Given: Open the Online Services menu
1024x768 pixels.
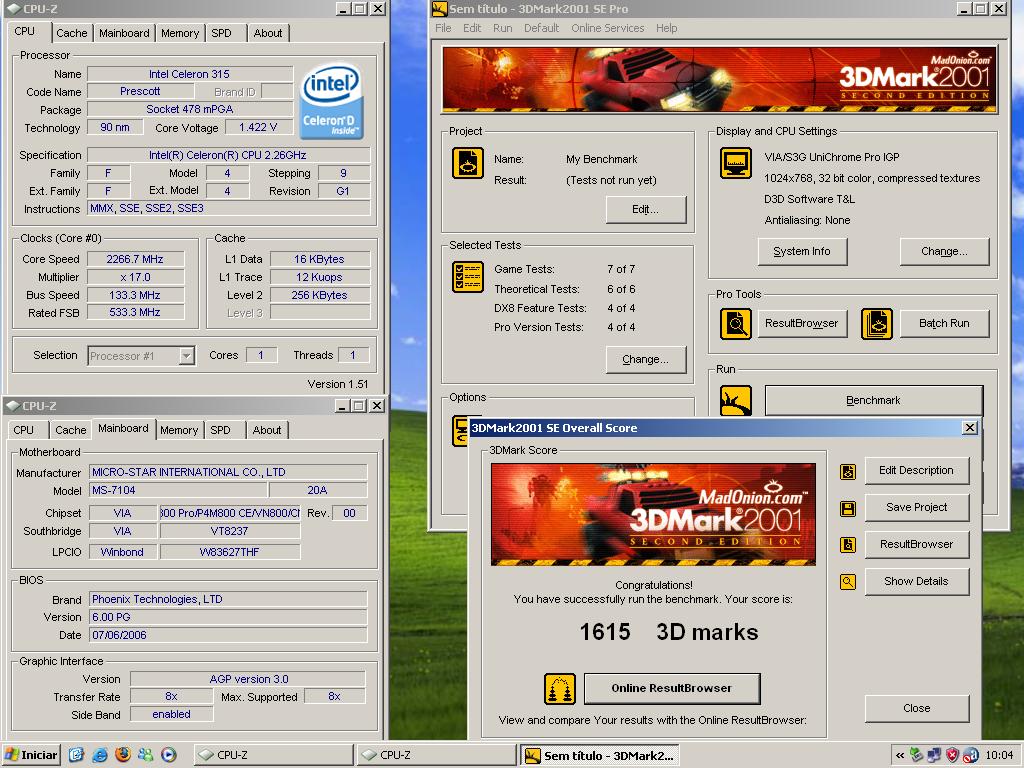Looking at the screenshot, I should click(x=607, y=28).
